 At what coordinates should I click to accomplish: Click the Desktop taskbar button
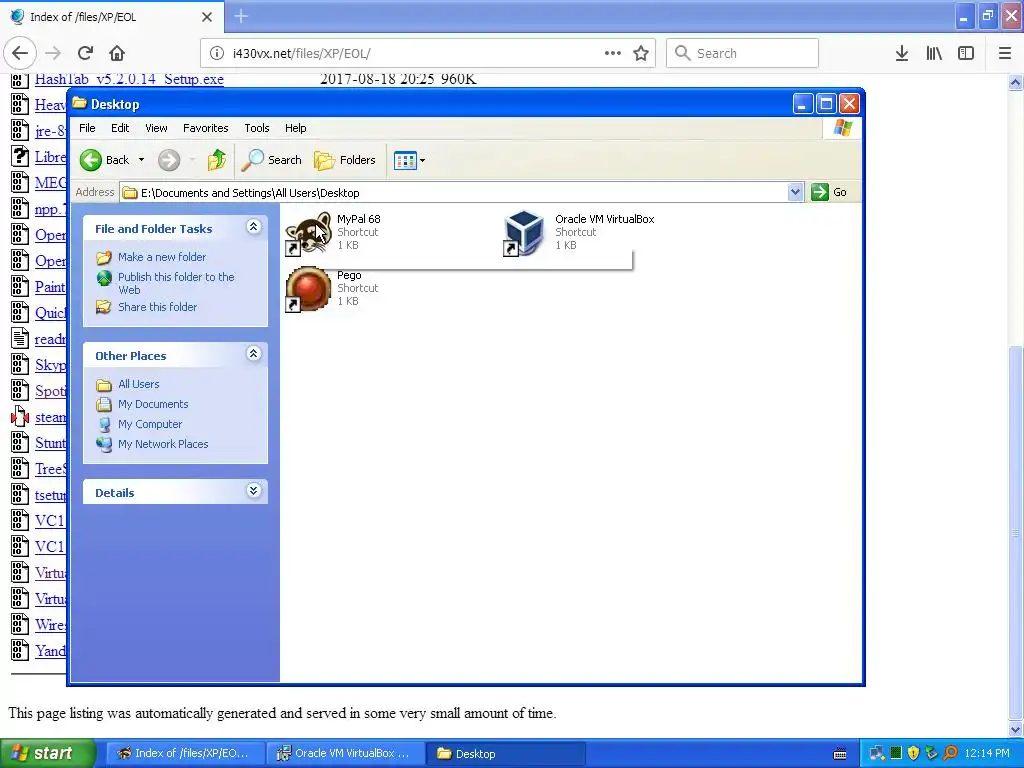[x=506, y=753]
